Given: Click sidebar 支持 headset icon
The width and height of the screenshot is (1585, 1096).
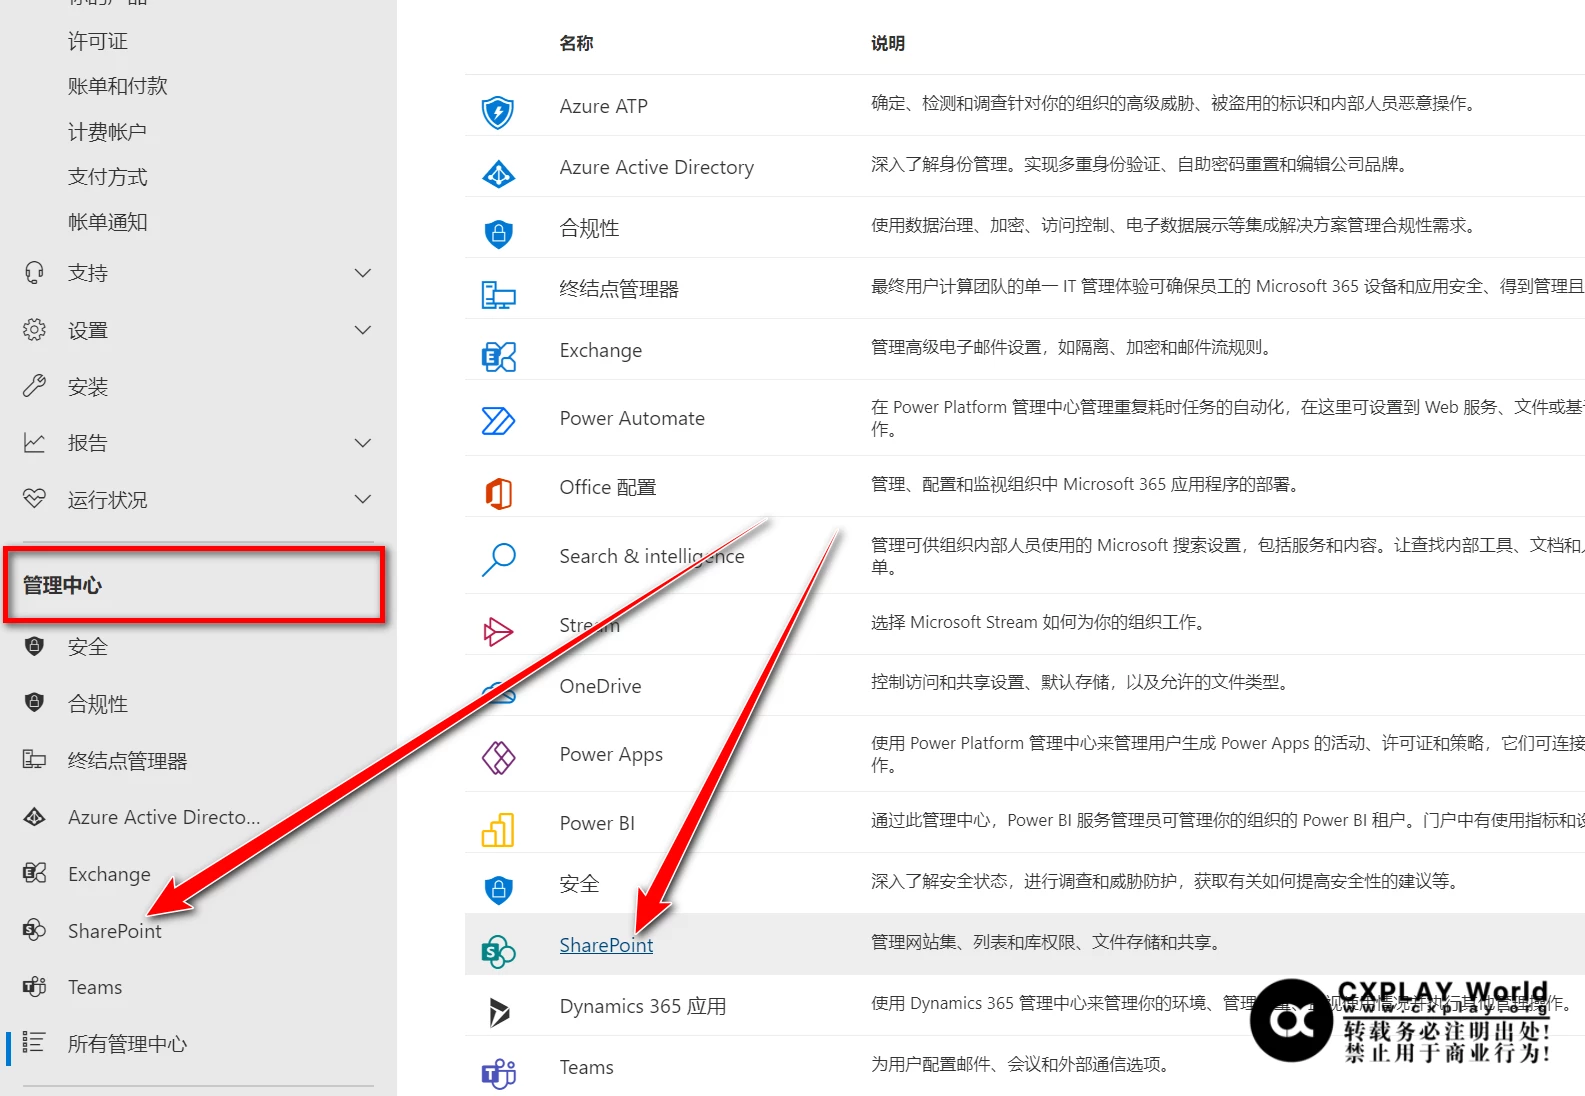Looking at the screenshot, I should [x=34, y=273].
